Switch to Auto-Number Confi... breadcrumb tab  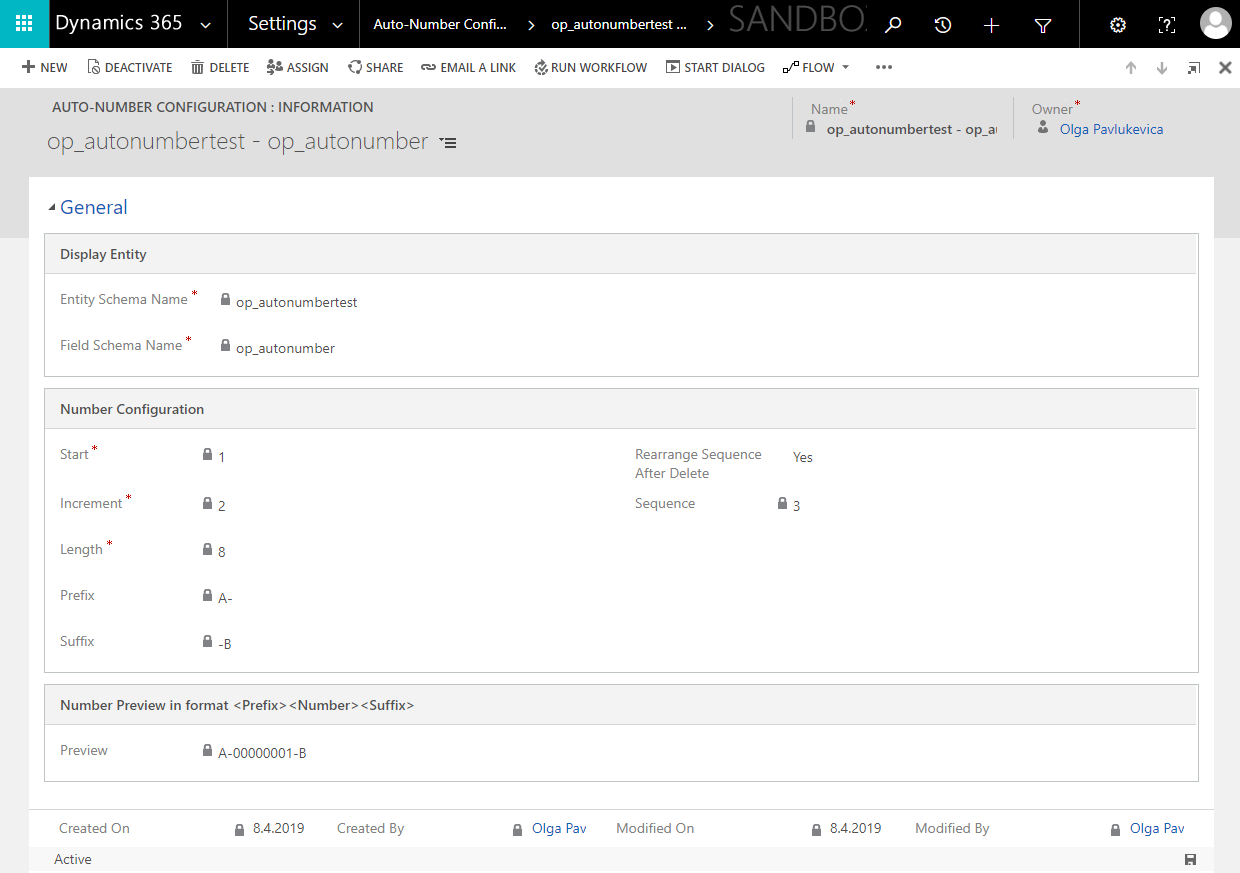pyautogui.click(x=440, y=24)
